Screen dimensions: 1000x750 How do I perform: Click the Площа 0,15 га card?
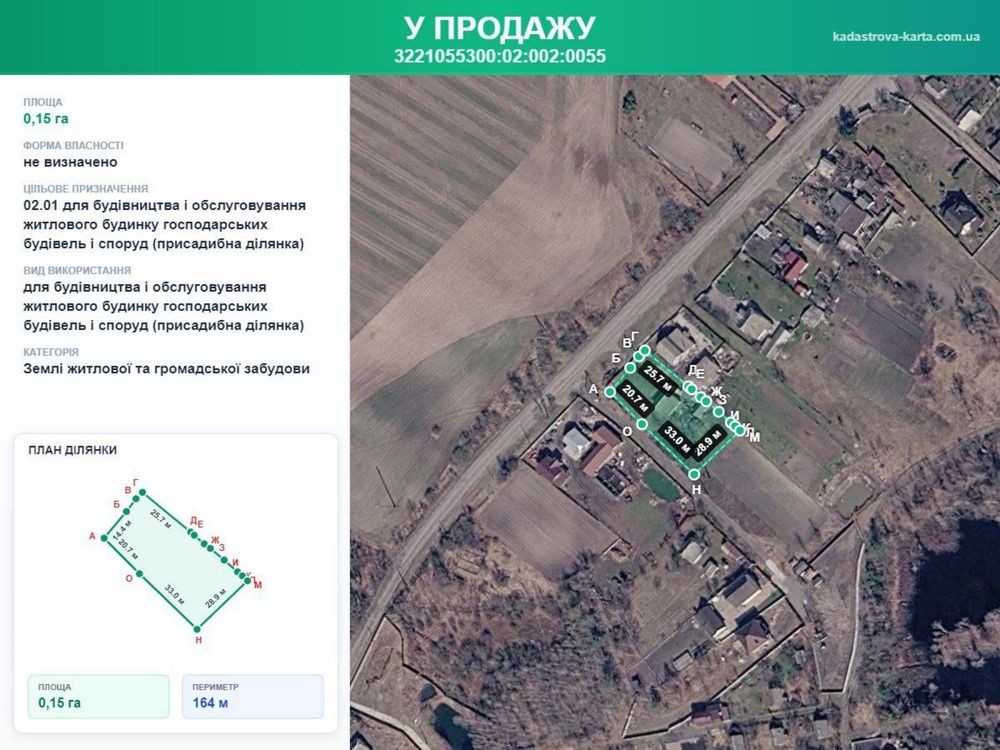tap(99, 696)
